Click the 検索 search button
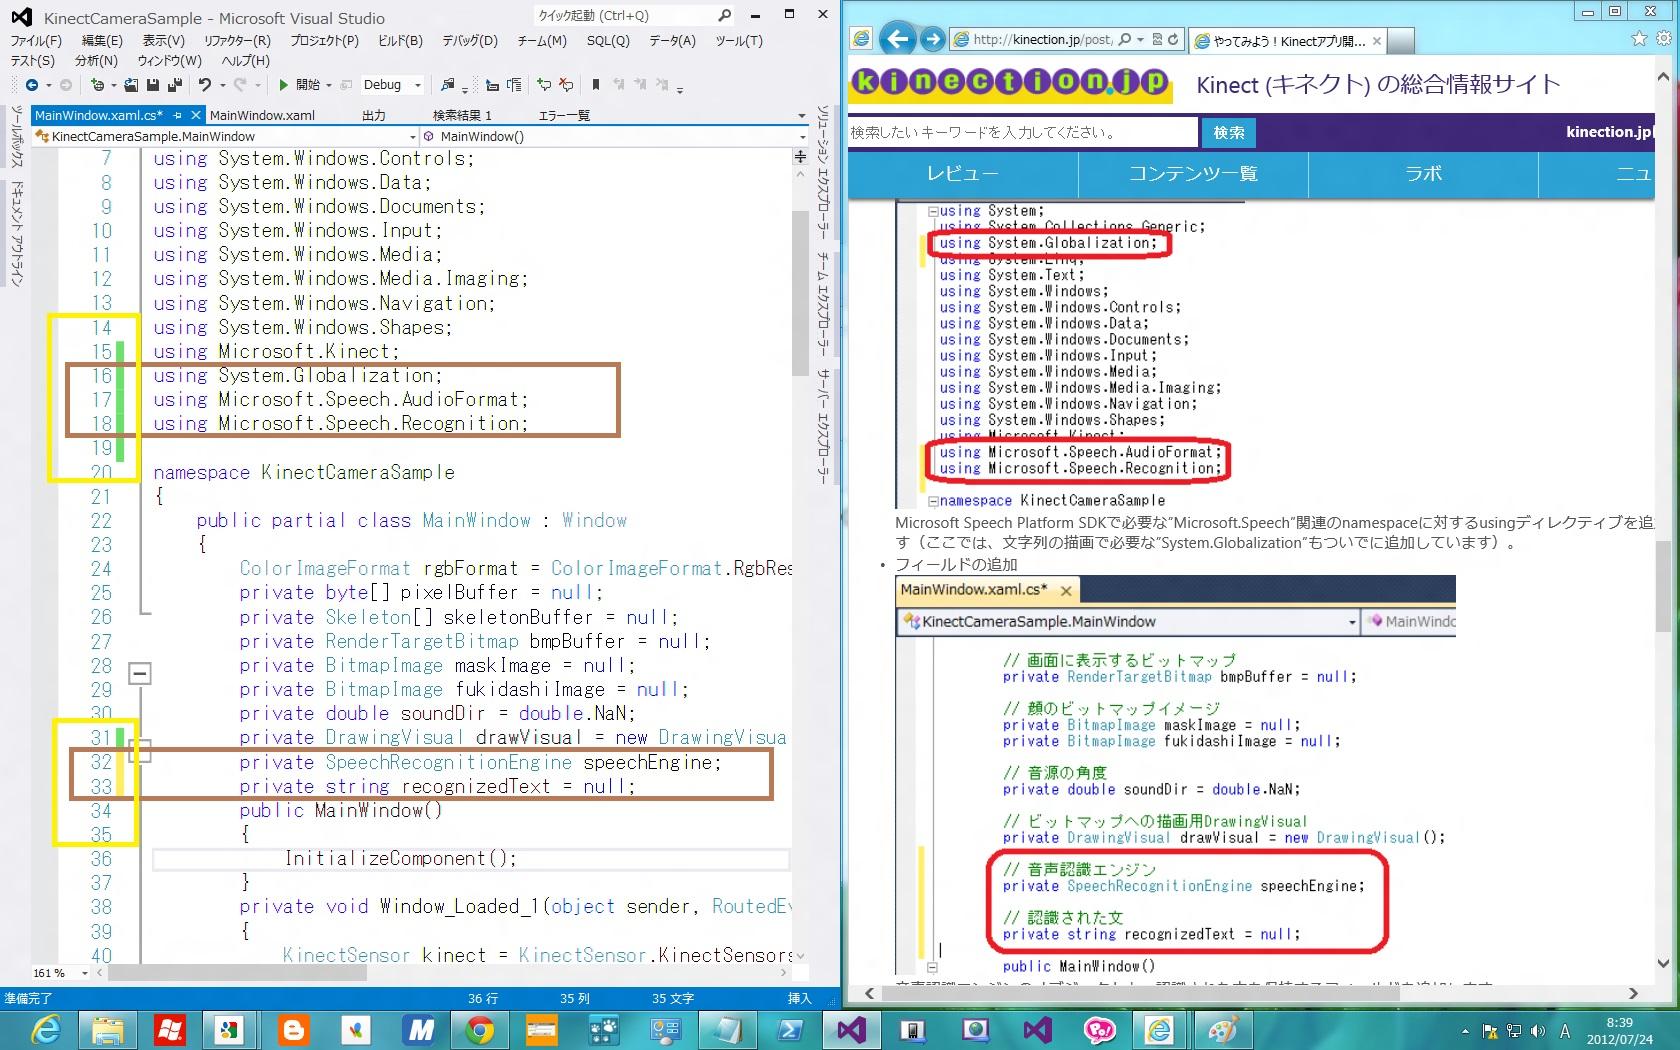 coord(1228,132)
